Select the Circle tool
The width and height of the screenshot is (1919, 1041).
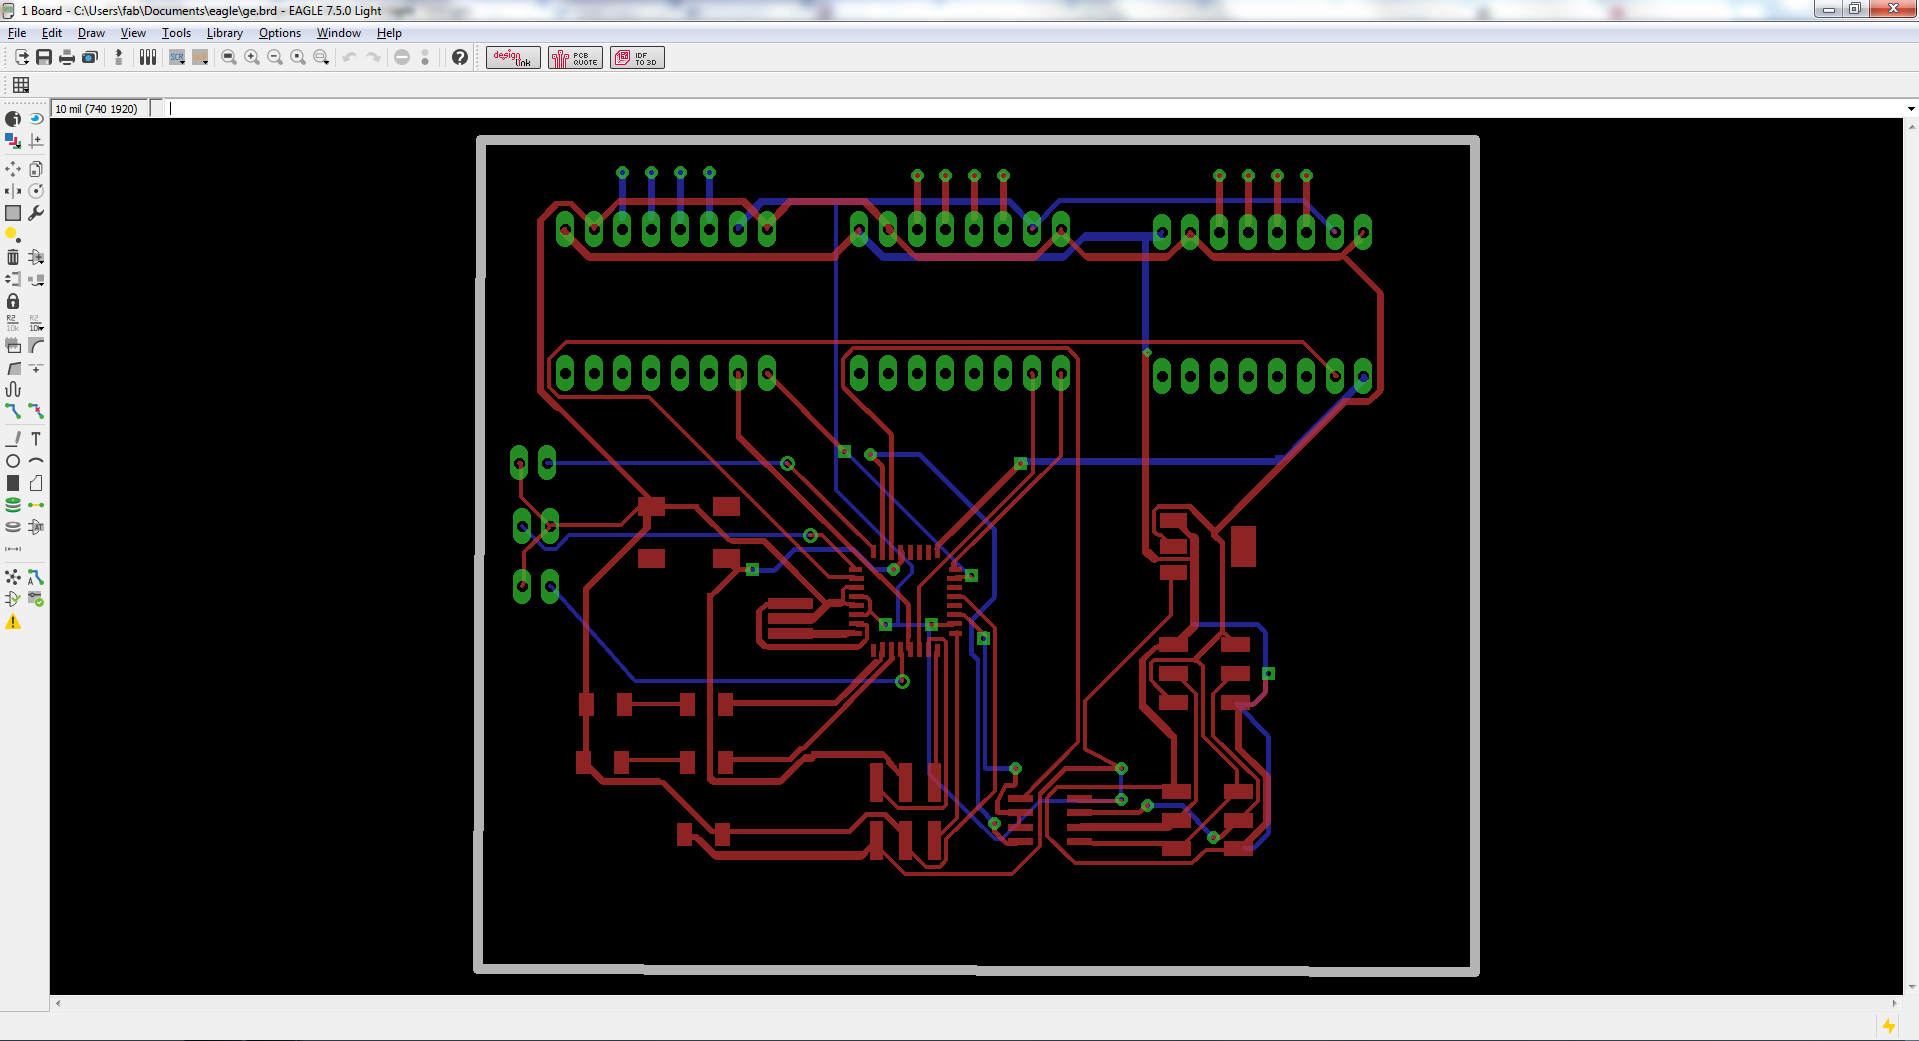13,461
